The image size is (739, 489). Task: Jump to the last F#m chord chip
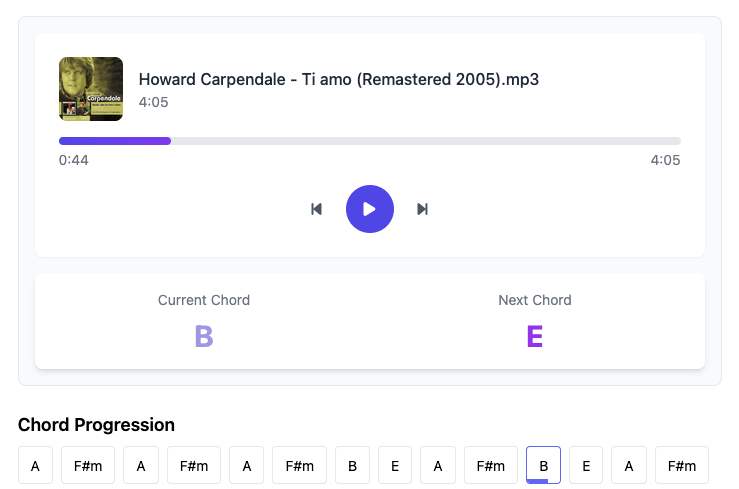681,465
